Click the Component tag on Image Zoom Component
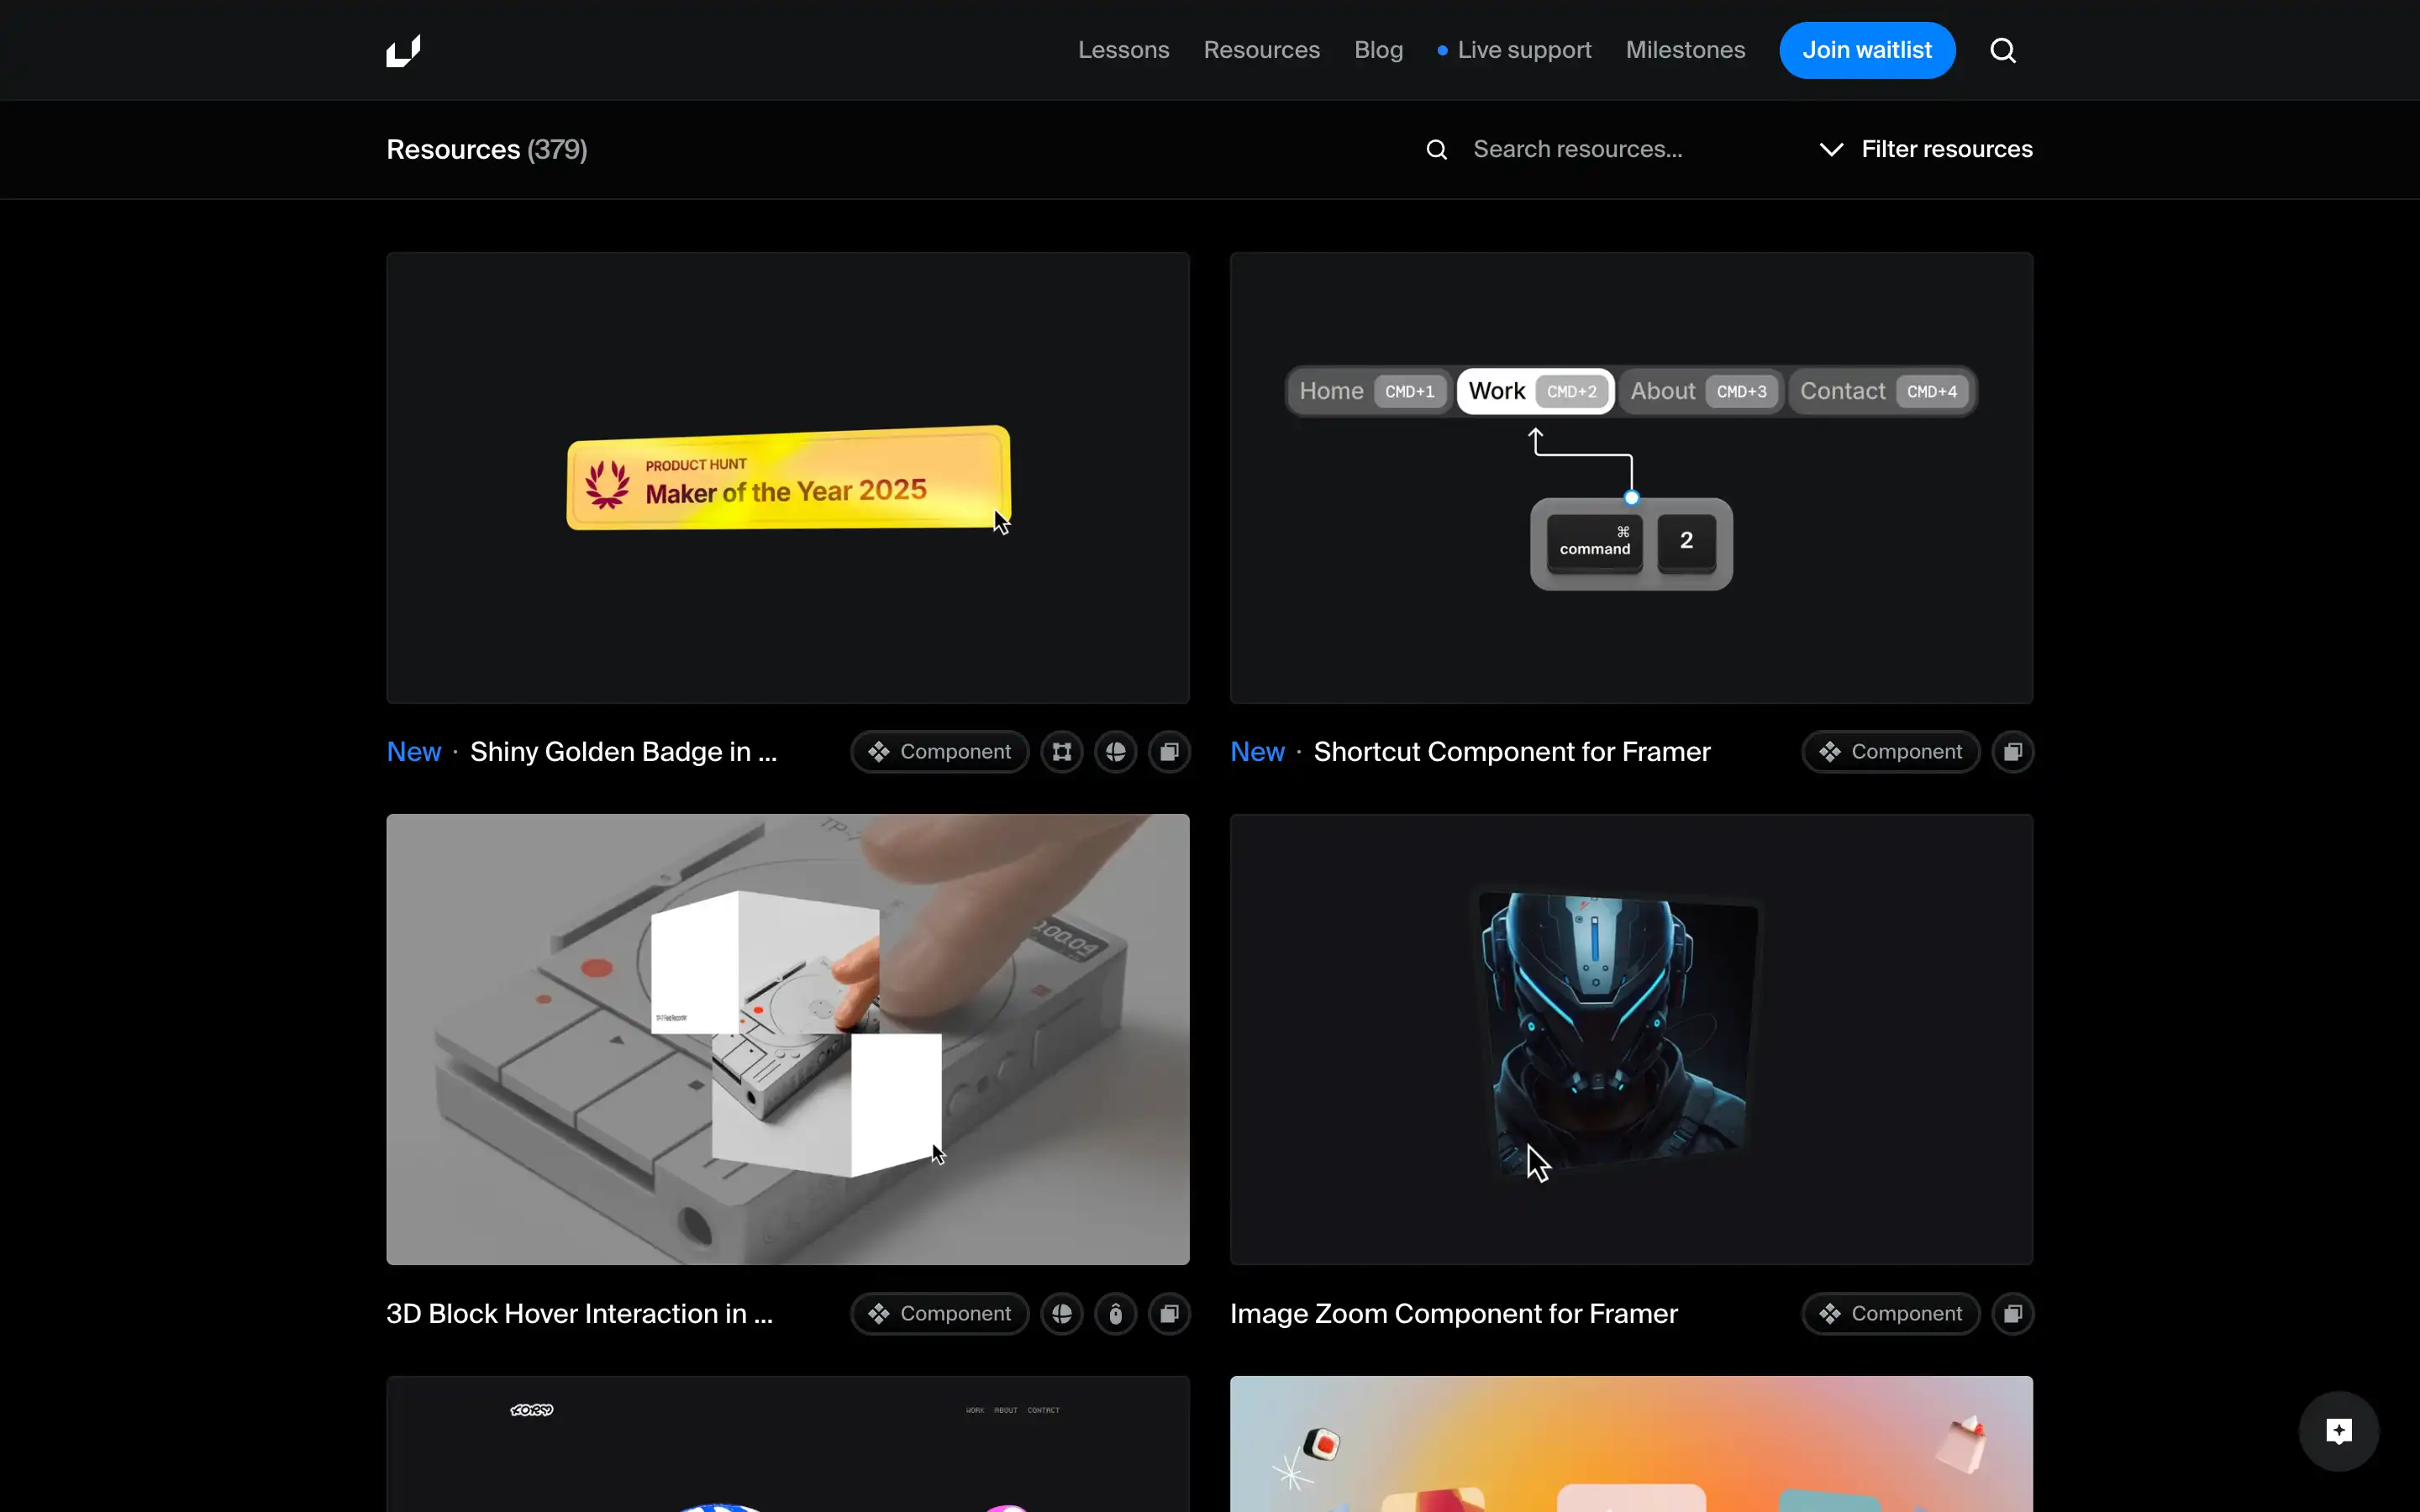This screenshot has width=2420, height=1512. [1891, 1314]
